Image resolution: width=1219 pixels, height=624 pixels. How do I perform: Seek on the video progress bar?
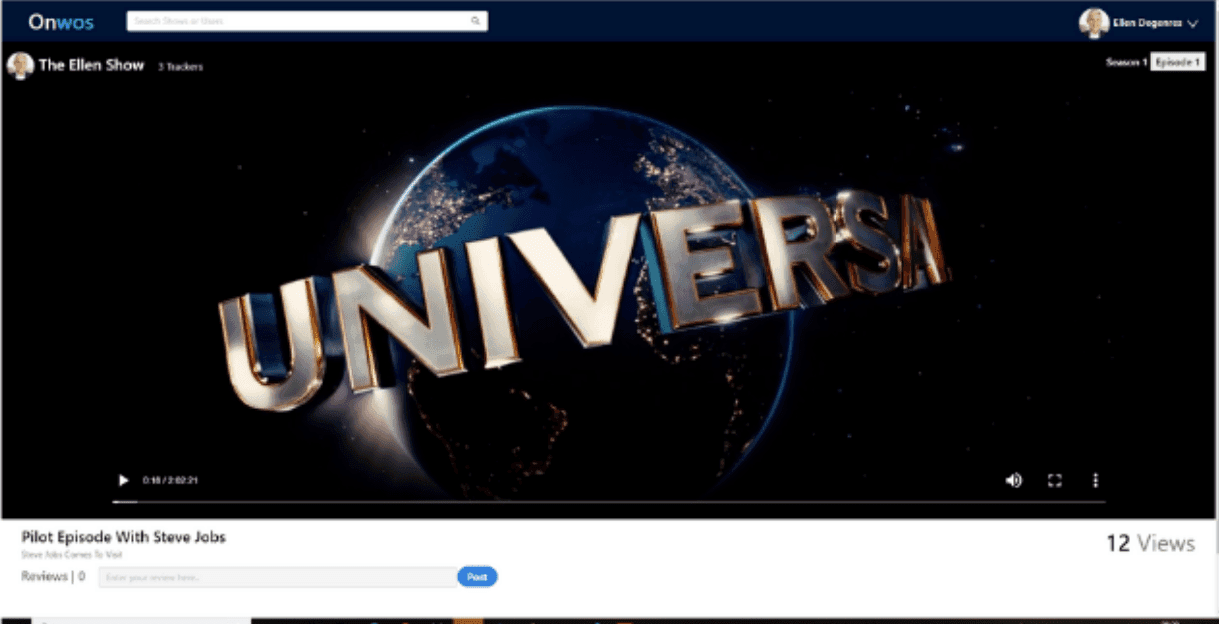[609, 501]
